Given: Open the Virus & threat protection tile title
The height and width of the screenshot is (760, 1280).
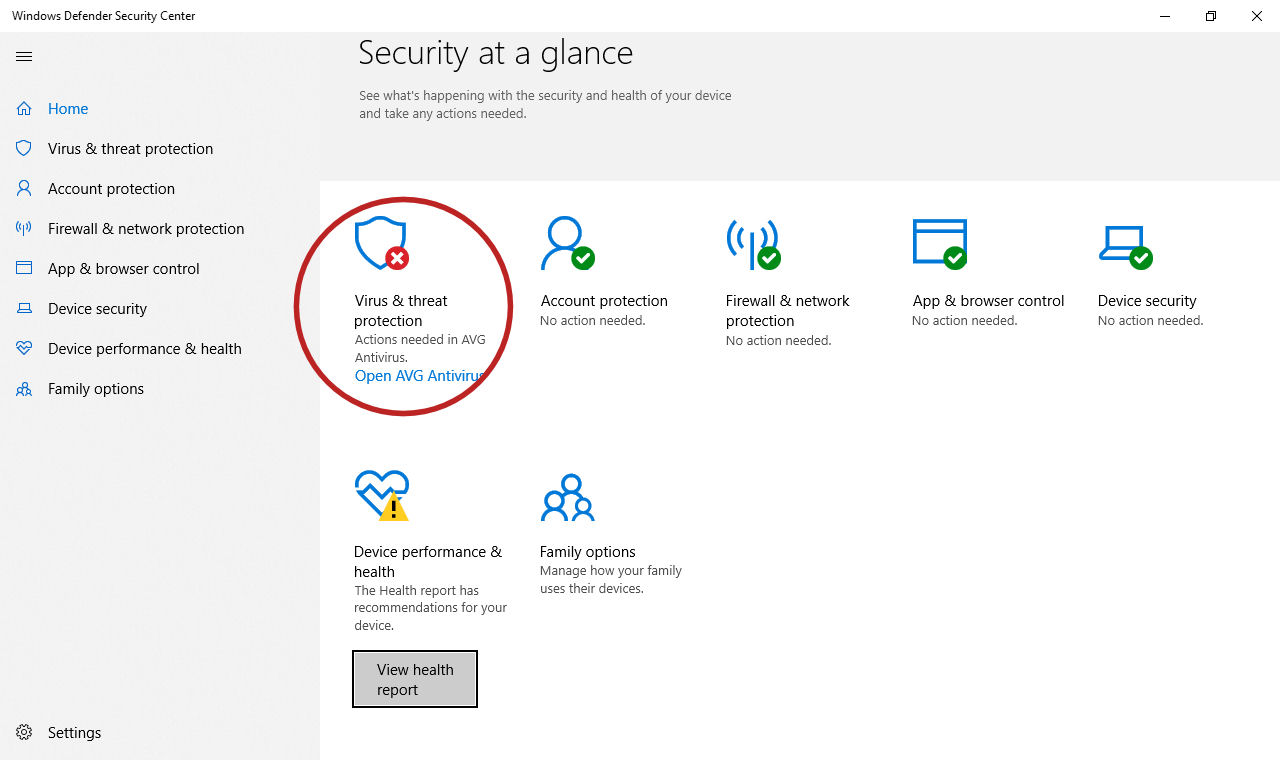Looking at the screenshot, I should pos(401,310).
